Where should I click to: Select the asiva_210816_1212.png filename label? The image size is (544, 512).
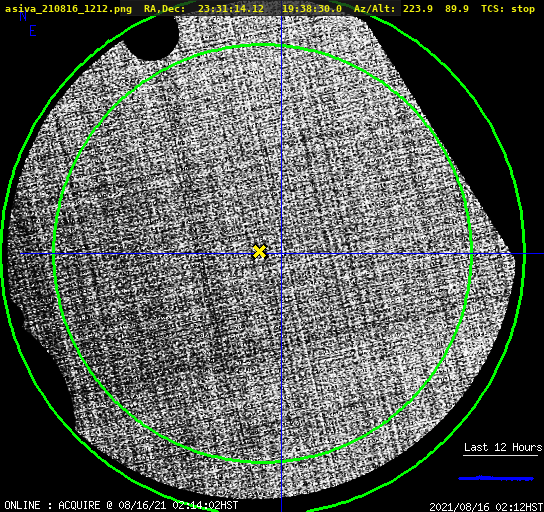[68, 9]
